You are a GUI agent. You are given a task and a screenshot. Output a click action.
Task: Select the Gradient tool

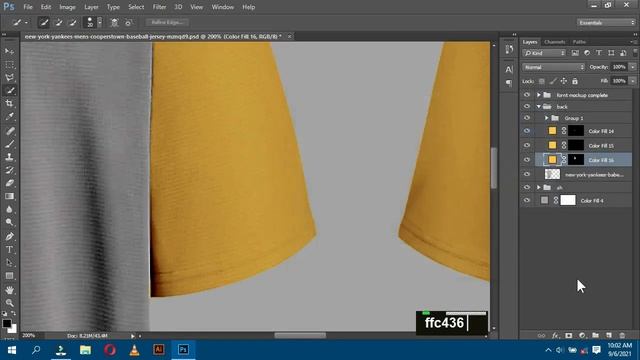pos(9,196)
